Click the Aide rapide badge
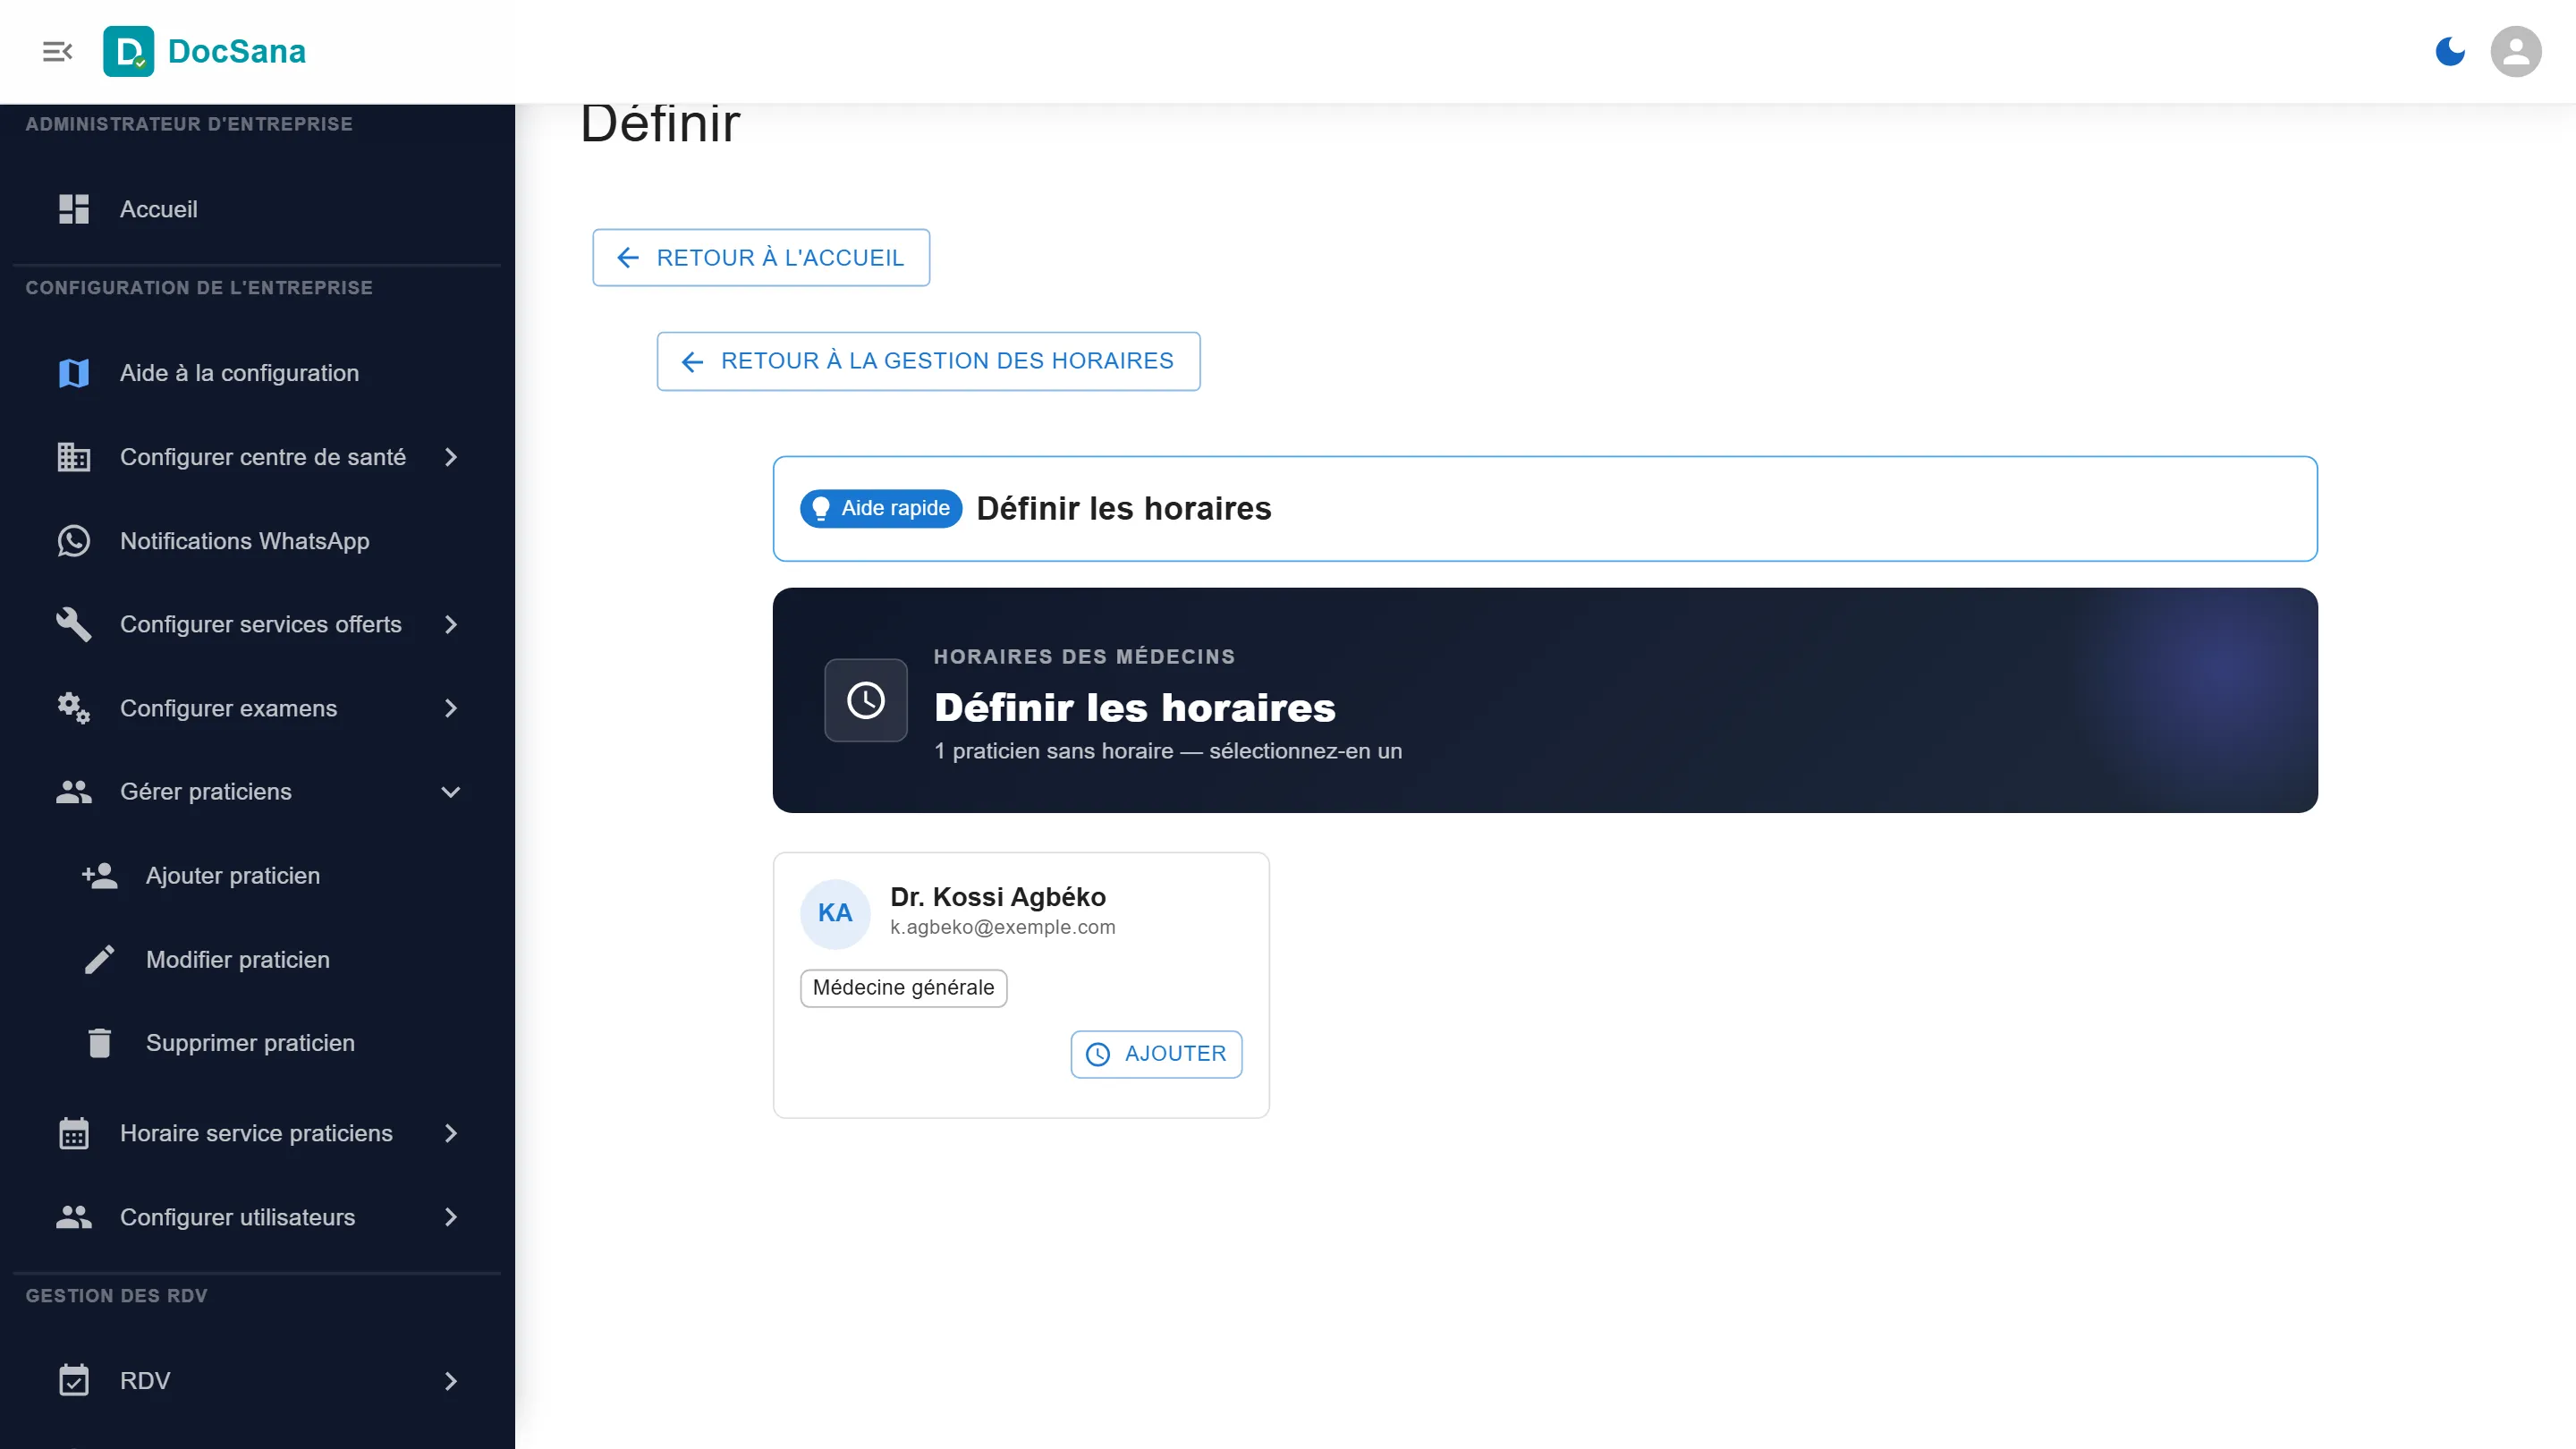The image size is (2576, 1449). (881, 508)
